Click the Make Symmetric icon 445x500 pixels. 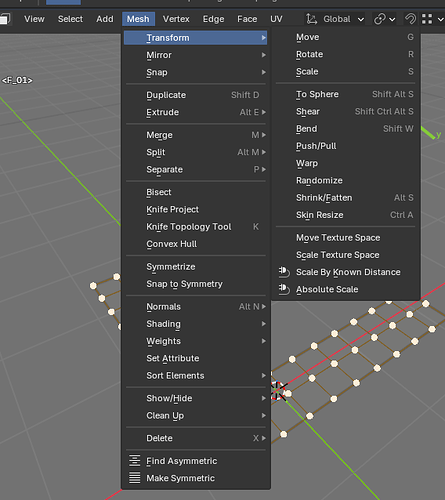click(x=135, y=478)
